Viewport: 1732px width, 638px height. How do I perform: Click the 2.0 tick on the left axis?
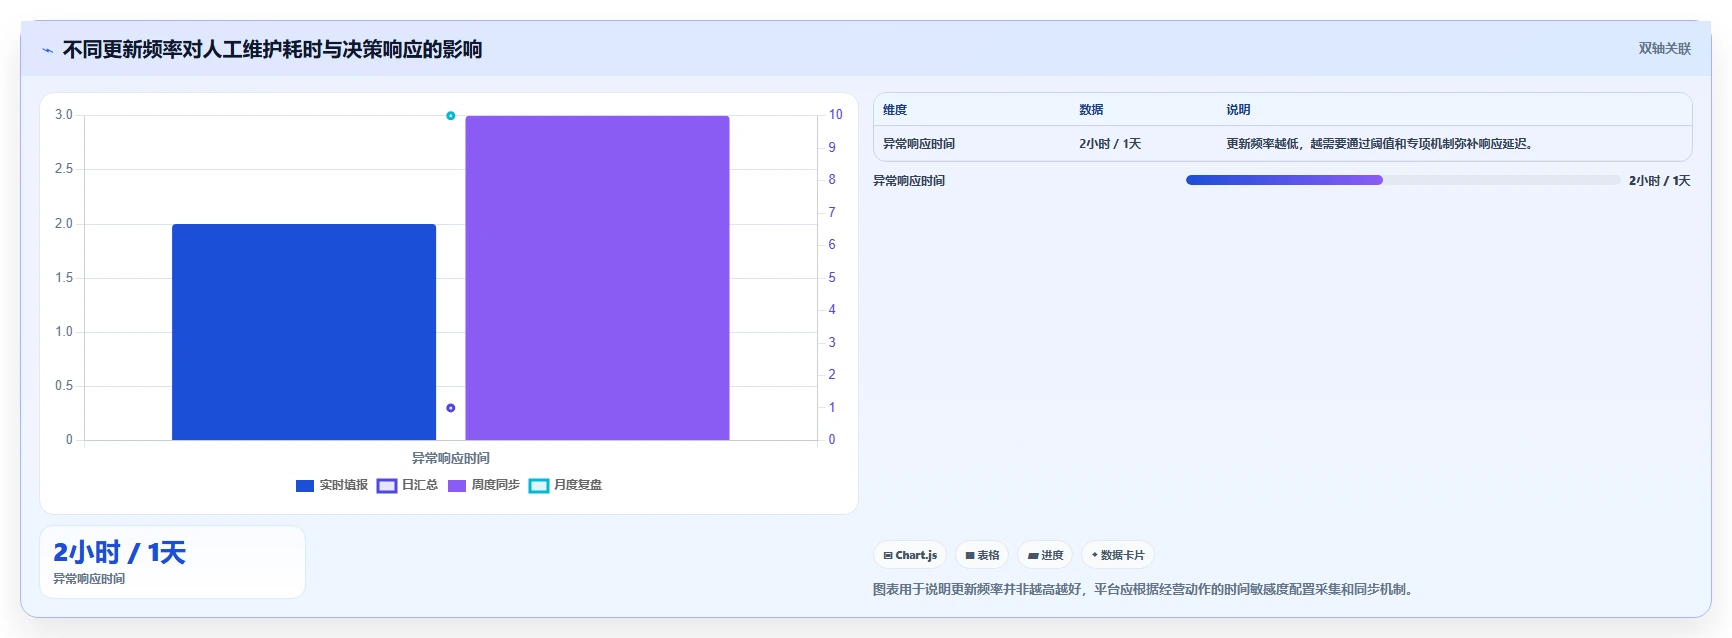[64, 224]
